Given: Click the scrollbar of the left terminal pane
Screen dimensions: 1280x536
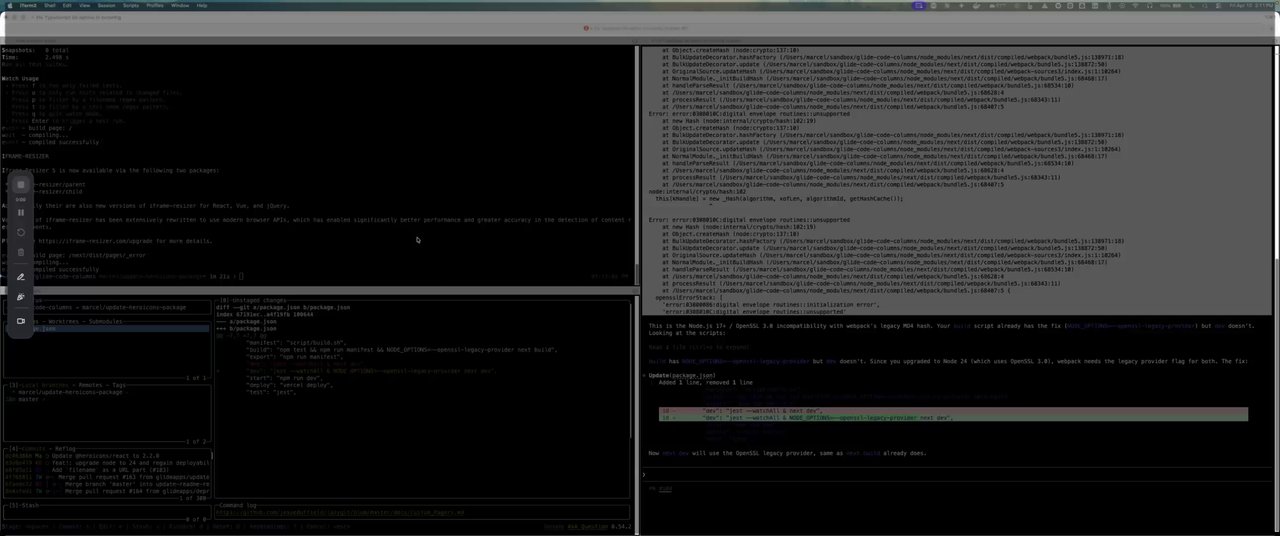Looking at the screenshot, I should [x=635, y=165].
